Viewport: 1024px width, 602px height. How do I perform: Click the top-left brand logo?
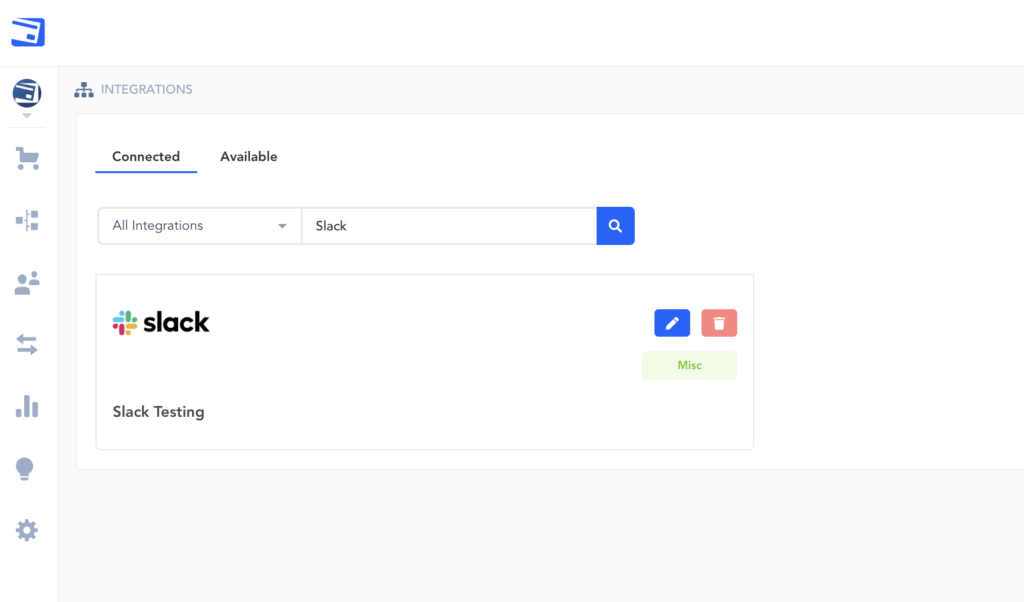28,32
